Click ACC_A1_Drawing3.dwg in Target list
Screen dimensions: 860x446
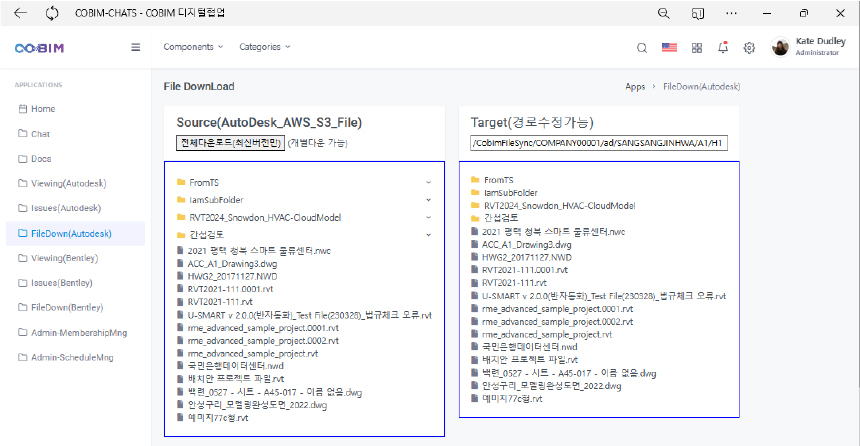click(x=527, y=245)
